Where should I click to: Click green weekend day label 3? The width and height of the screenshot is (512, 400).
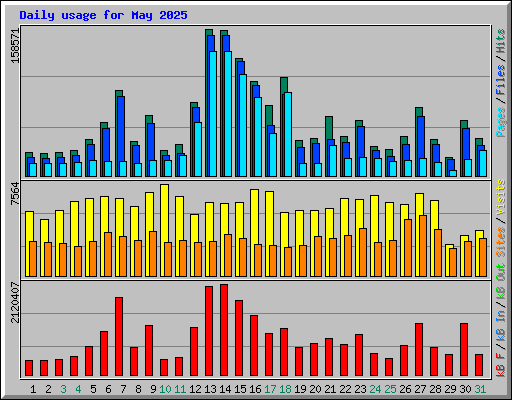click(63, 389)
